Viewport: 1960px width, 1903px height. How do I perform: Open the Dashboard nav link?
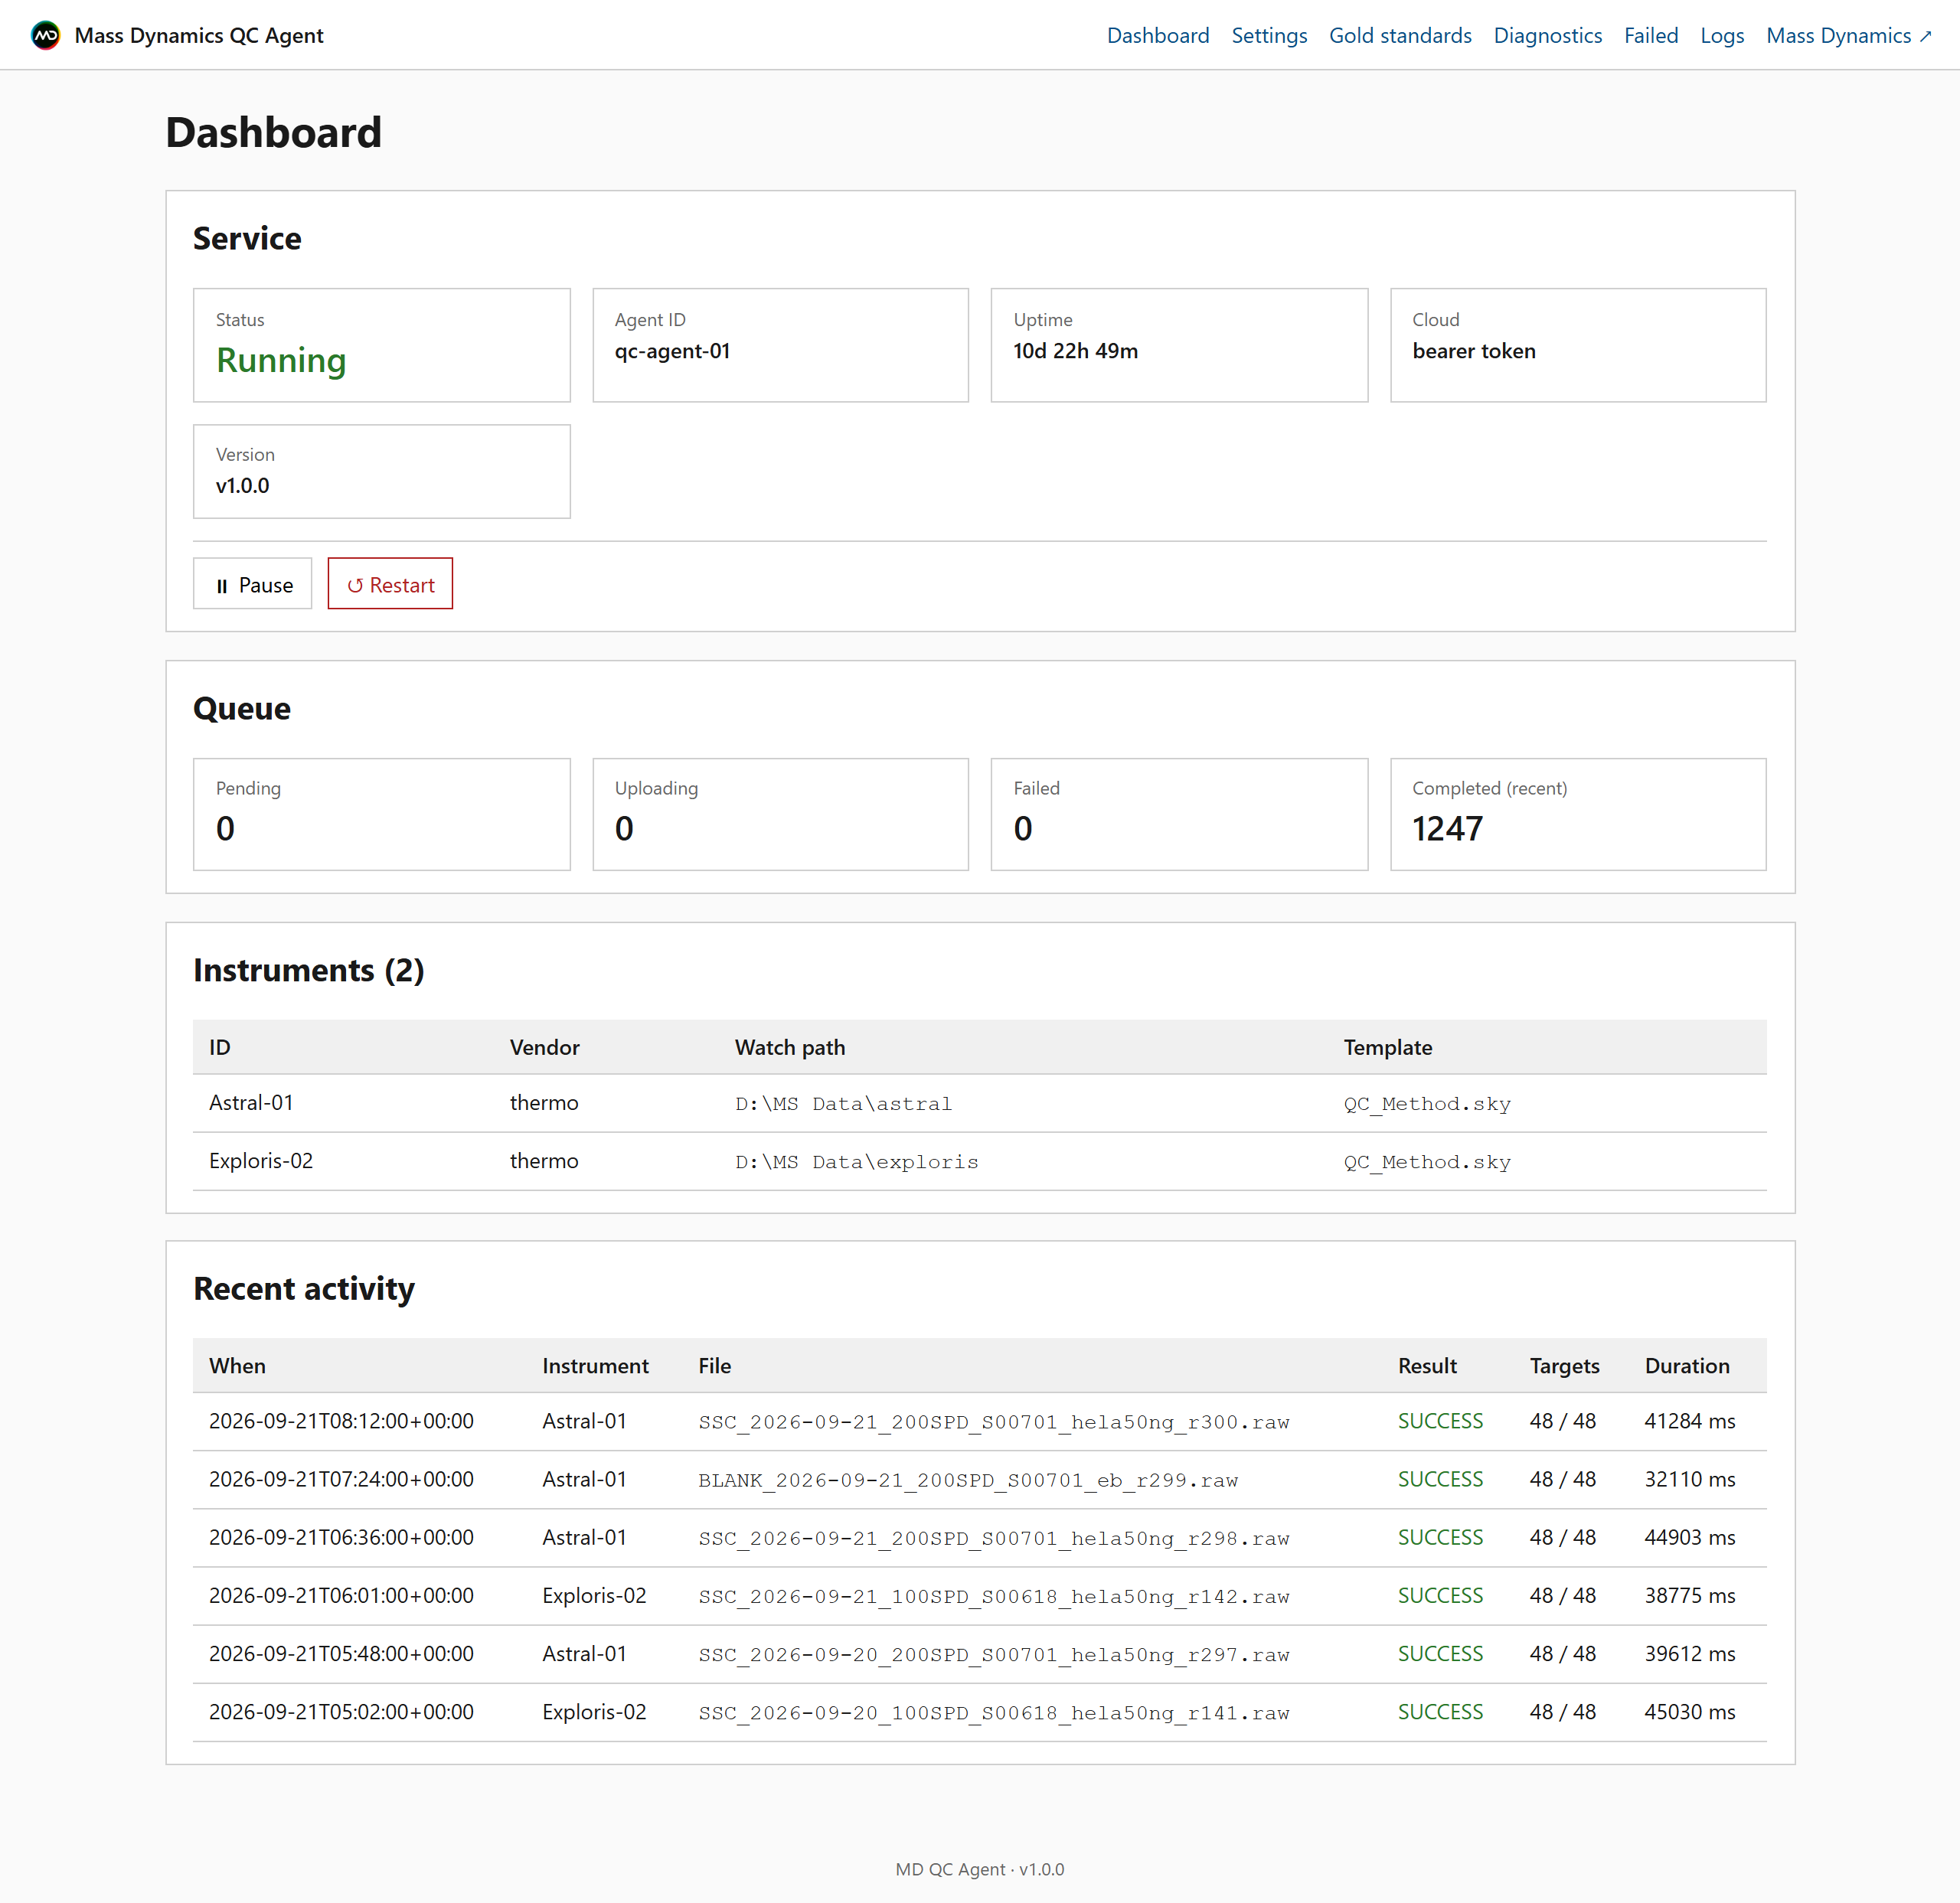click(1157, 35)
